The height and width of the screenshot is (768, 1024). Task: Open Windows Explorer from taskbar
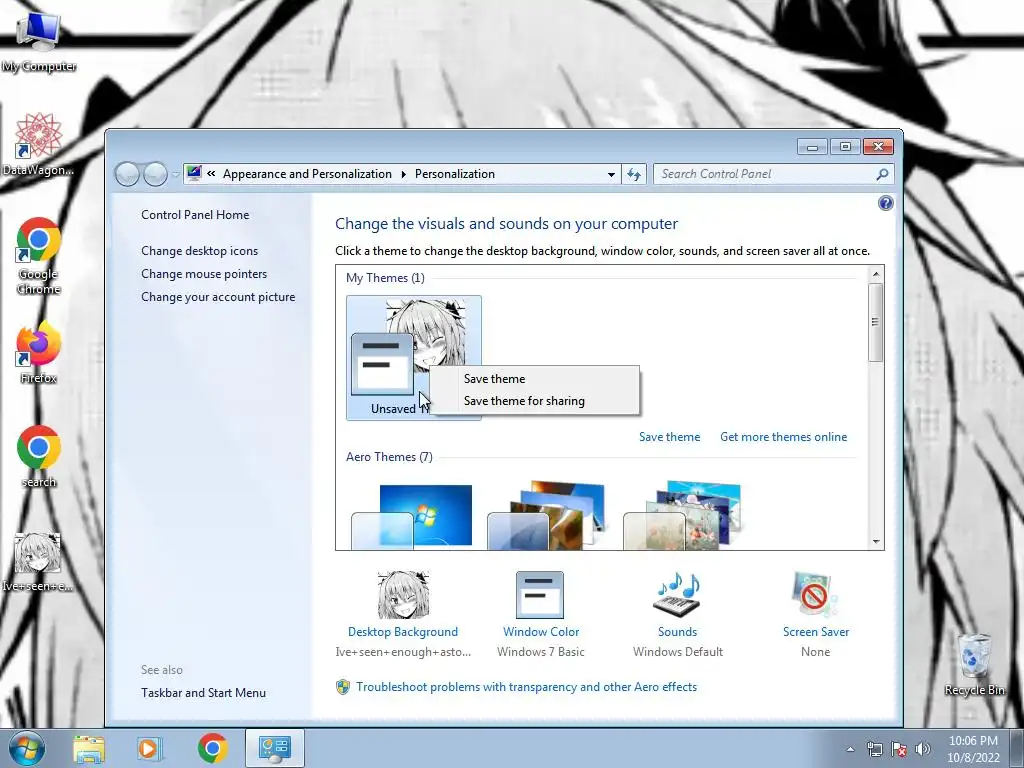(89, 748)
